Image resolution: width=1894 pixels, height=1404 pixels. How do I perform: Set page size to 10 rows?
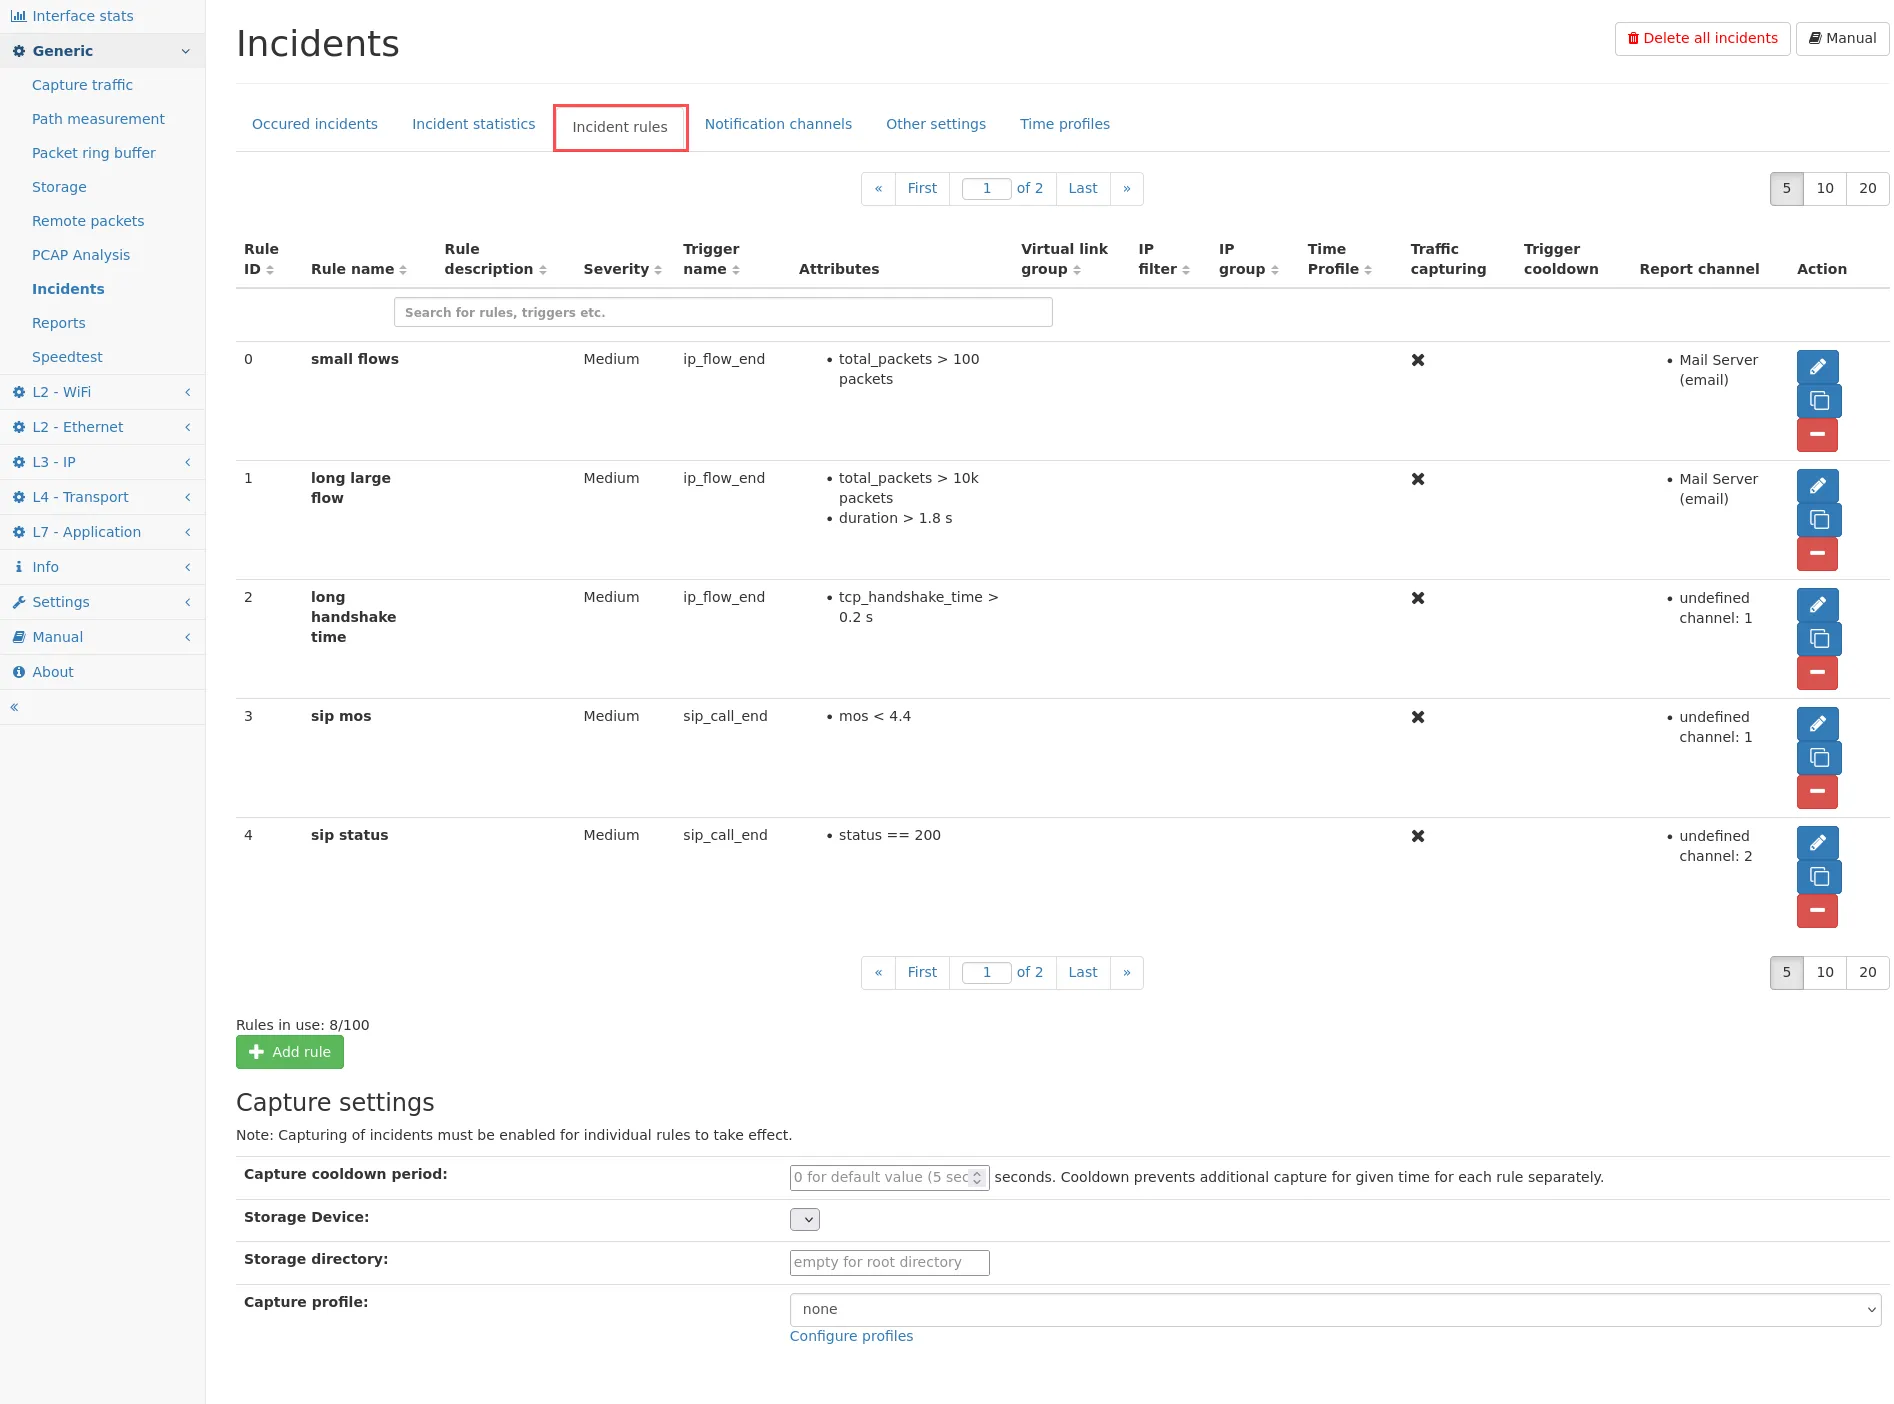click(x=1824, y=188)
